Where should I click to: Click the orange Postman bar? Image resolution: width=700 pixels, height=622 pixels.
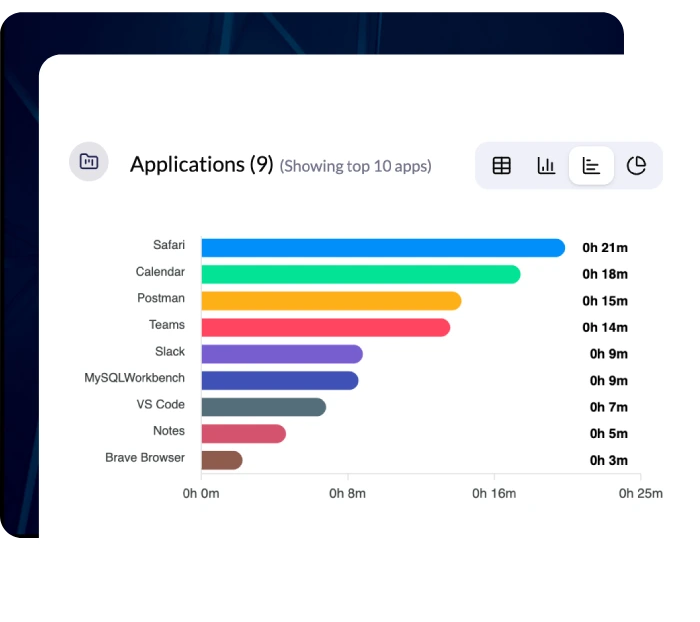click(x=331, y=301)
